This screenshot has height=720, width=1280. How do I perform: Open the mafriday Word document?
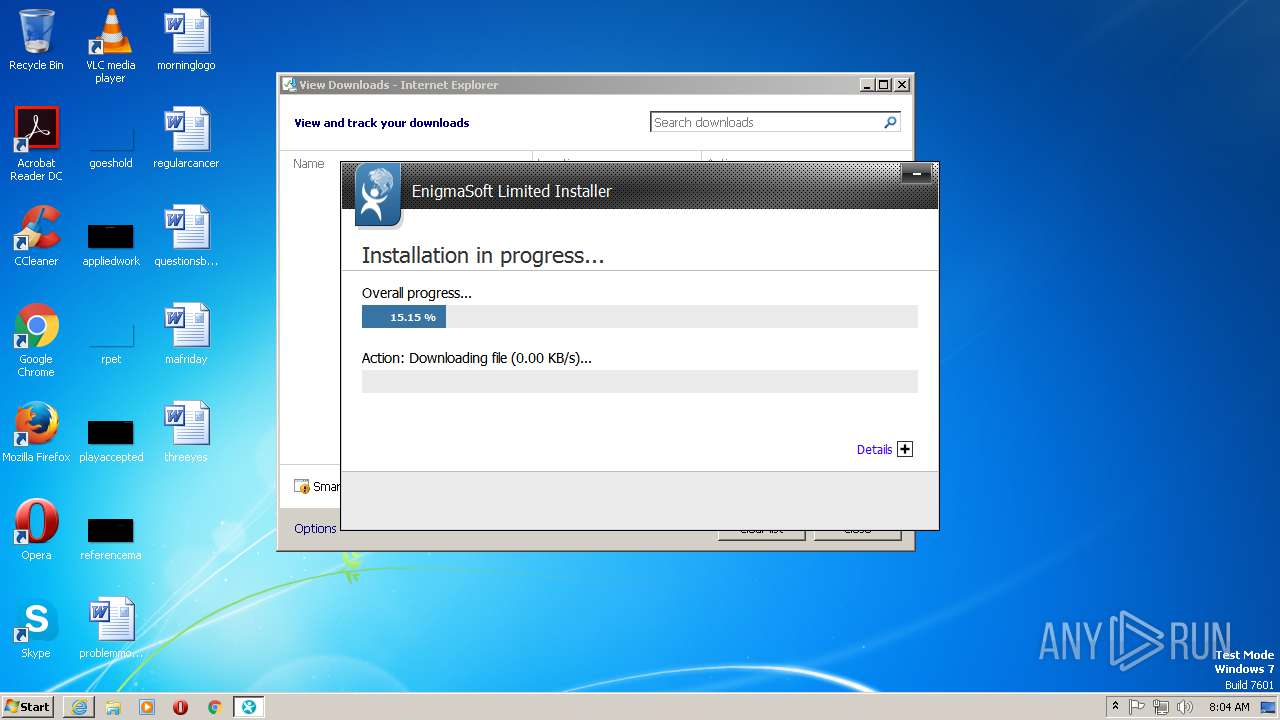(x=186, y=334)
